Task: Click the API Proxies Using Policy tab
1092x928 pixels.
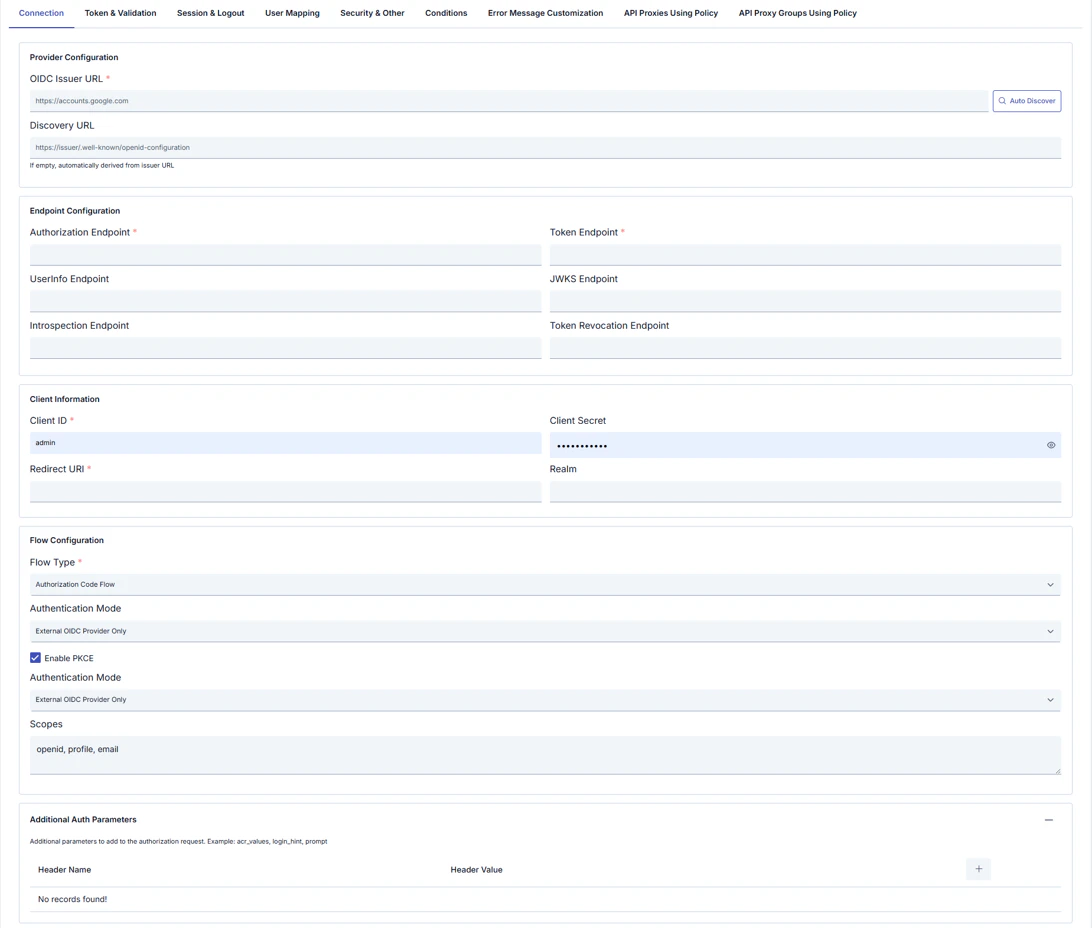Action: click(670, 13)
